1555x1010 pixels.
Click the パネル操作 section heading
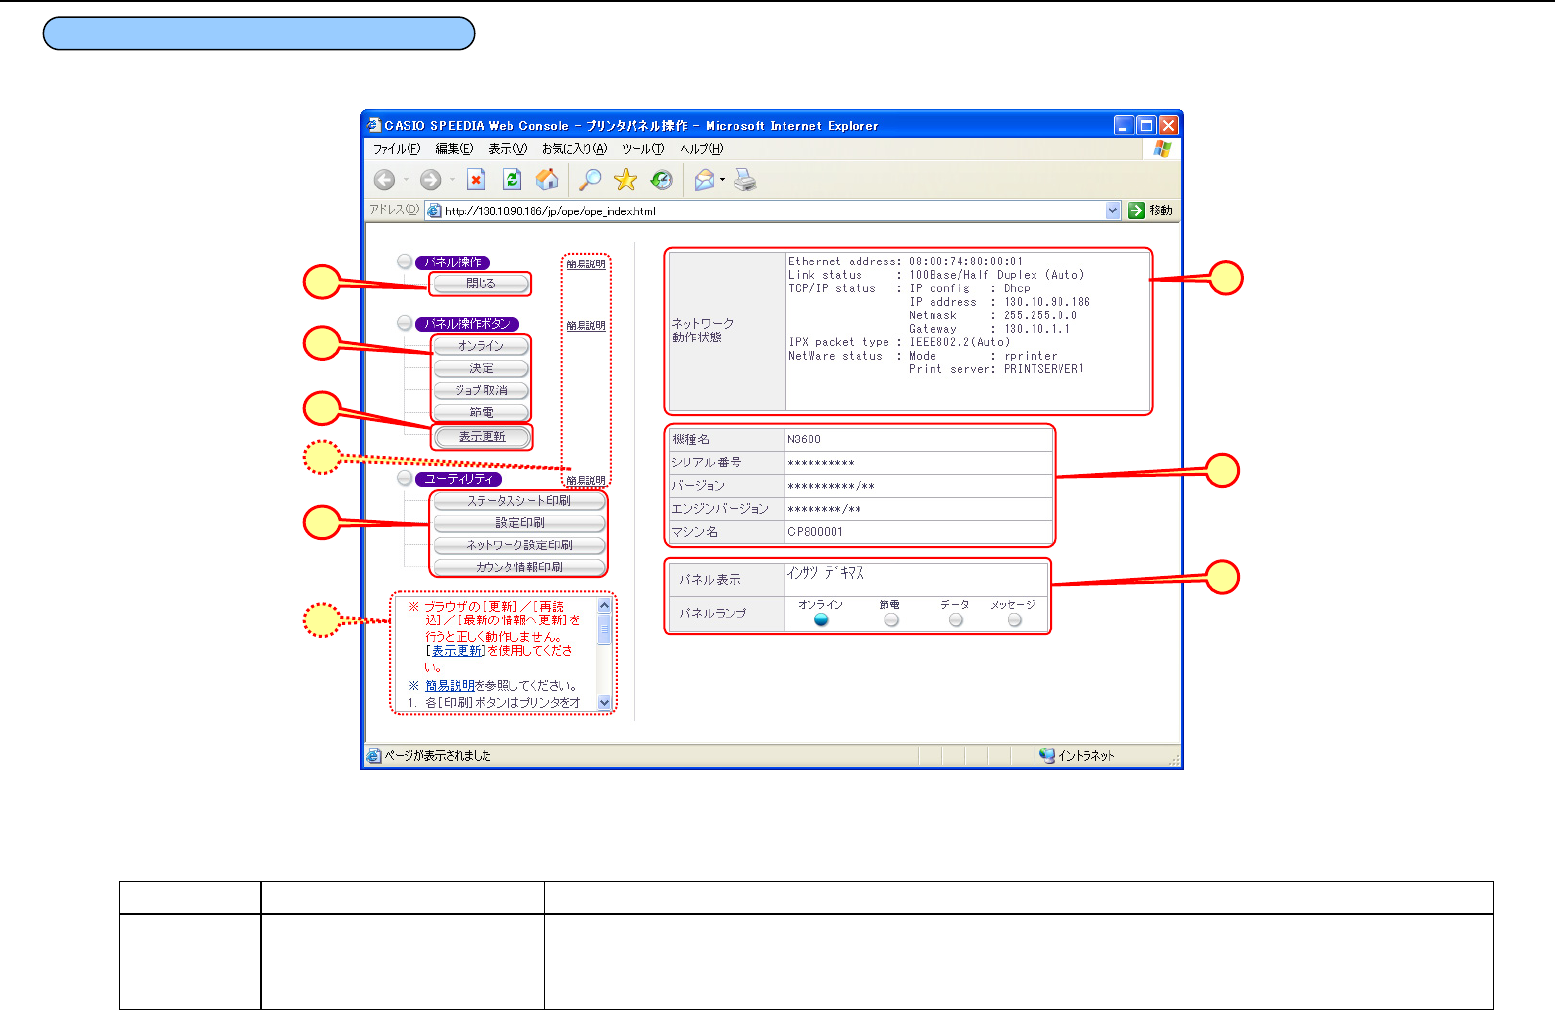(453, 263)
